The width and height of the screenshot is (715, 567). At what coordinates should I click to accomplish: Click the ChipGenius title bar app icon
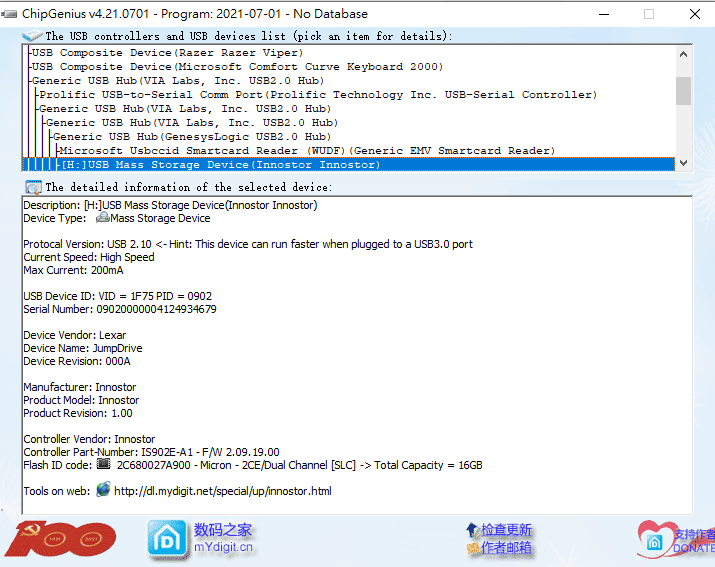[9, 14]
